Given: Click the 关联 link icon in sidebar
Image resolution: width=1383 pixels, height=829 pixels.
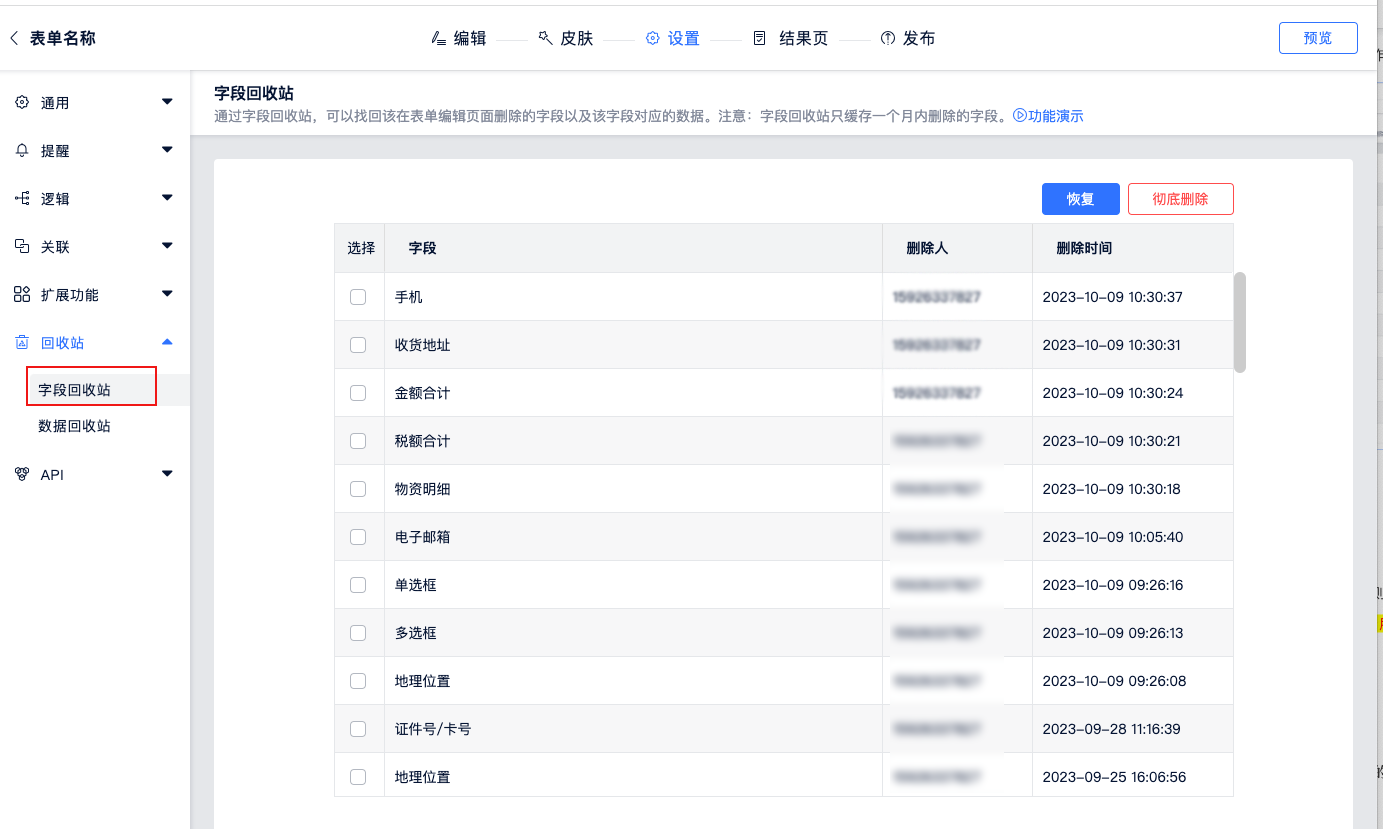Looking at the screenshot, I should click(22, 246).
